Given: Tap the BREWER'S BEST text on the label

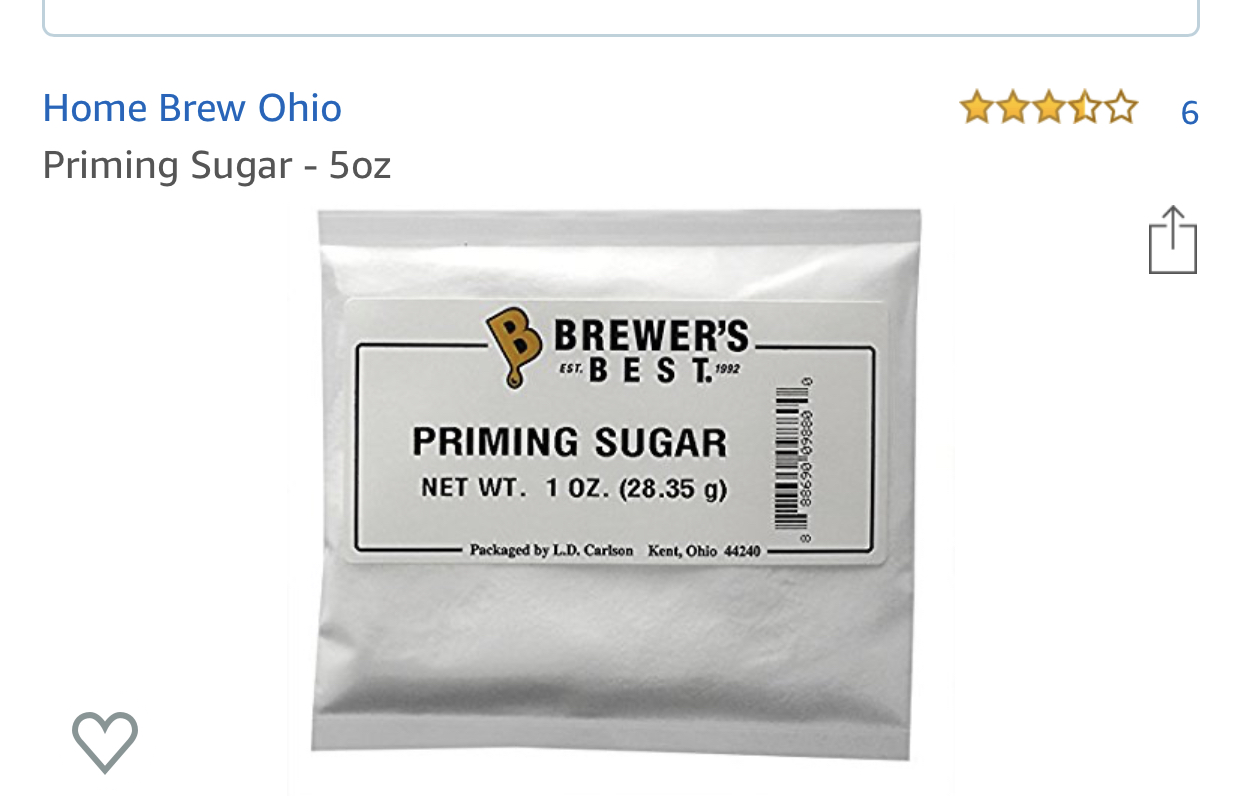Looking at the screenshot, I should click(x=650, y=351).
